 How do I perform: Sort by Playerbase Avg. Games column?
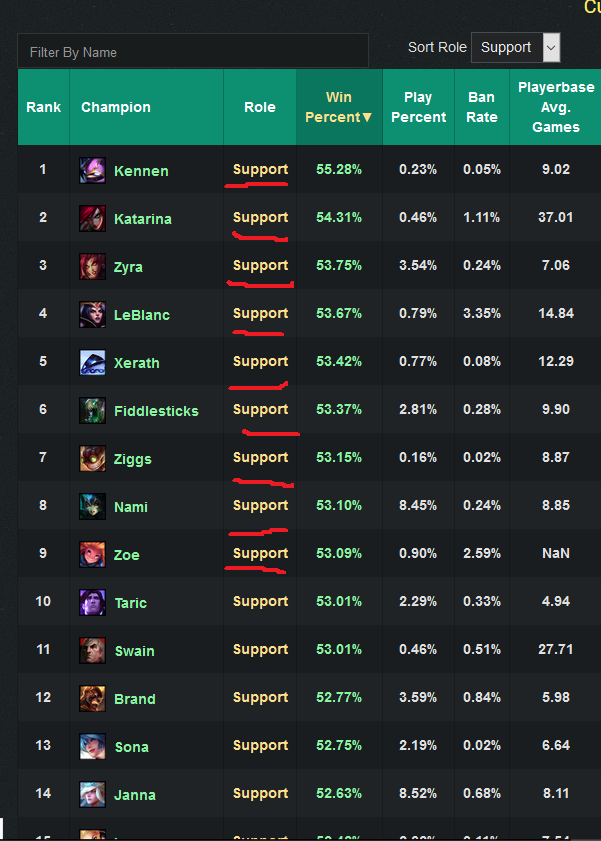(555, 107)
